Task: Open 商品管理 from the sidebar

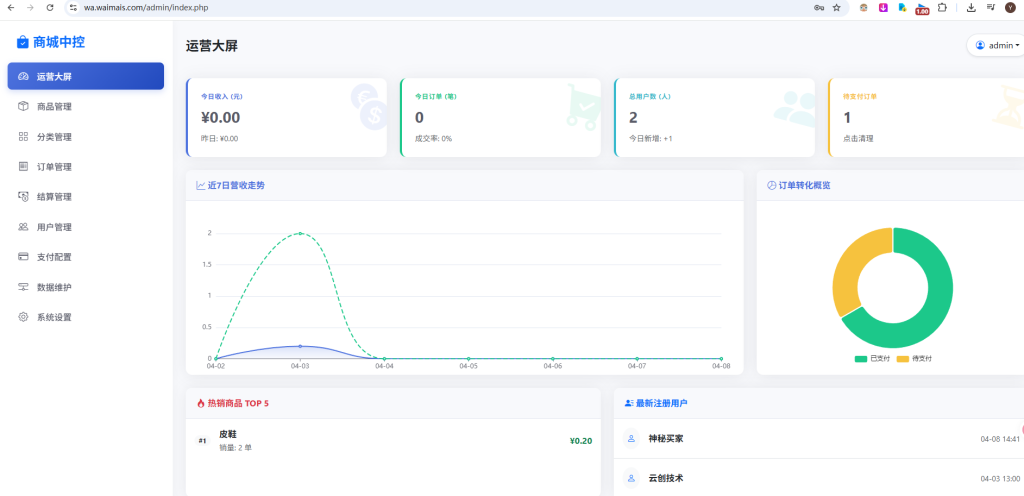Action: click(x=53, y=106)
